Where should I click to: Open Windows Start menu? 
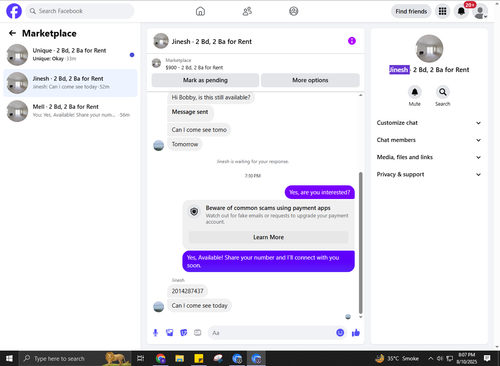click(9, 358)
